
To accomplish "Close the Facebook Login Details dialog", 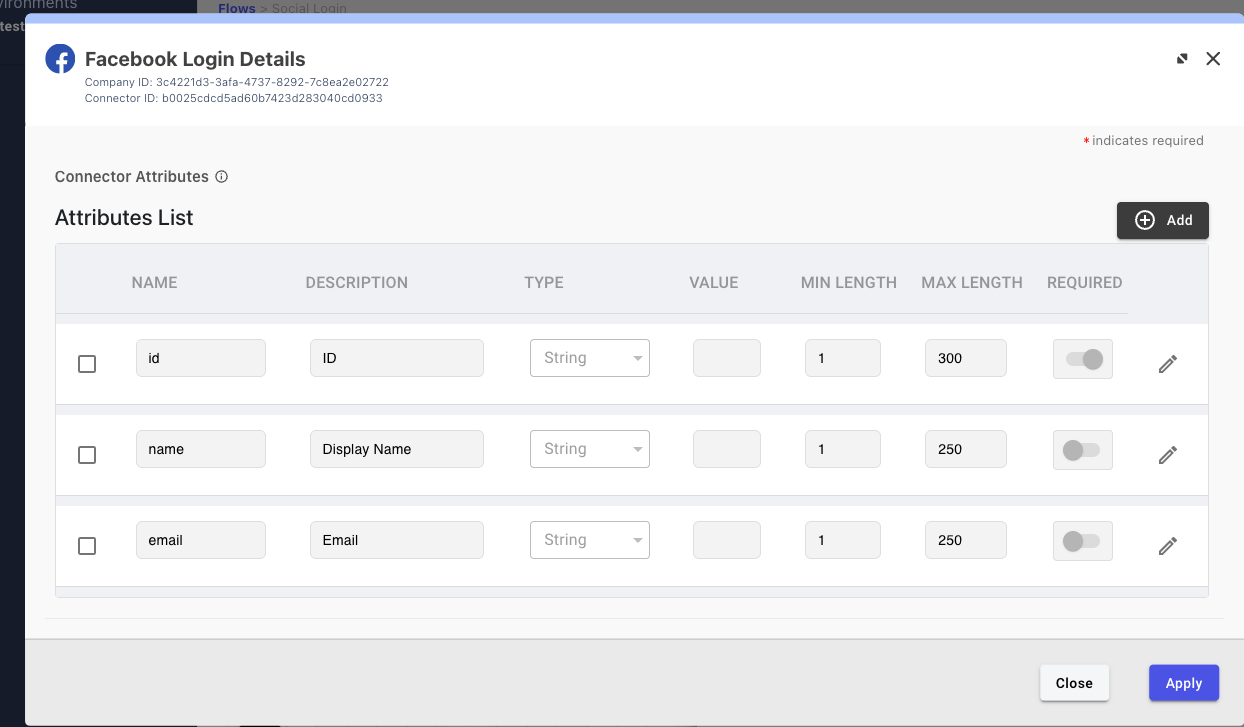I will click(x=1213, y=59).
